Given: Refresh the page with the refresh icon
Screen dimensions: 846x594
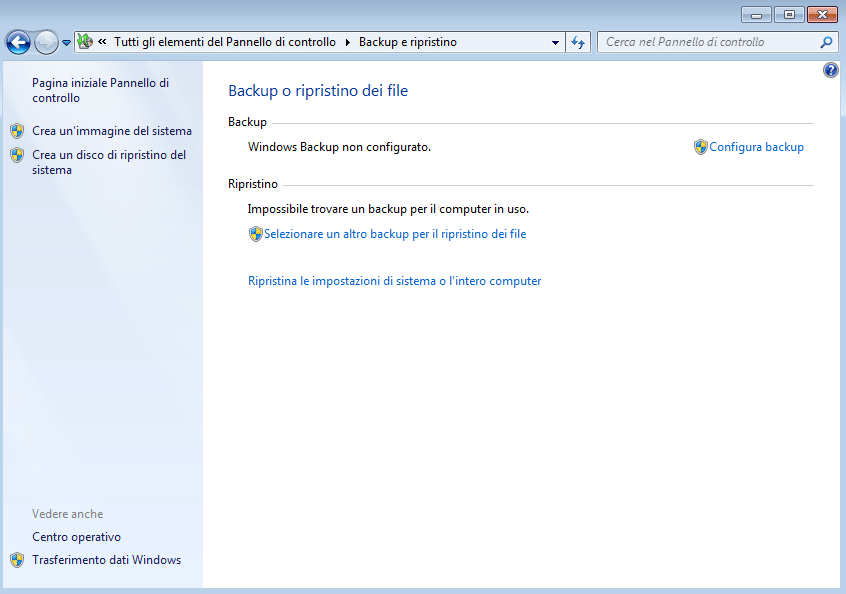Looking at the screenshot, I should coord(578,42).
